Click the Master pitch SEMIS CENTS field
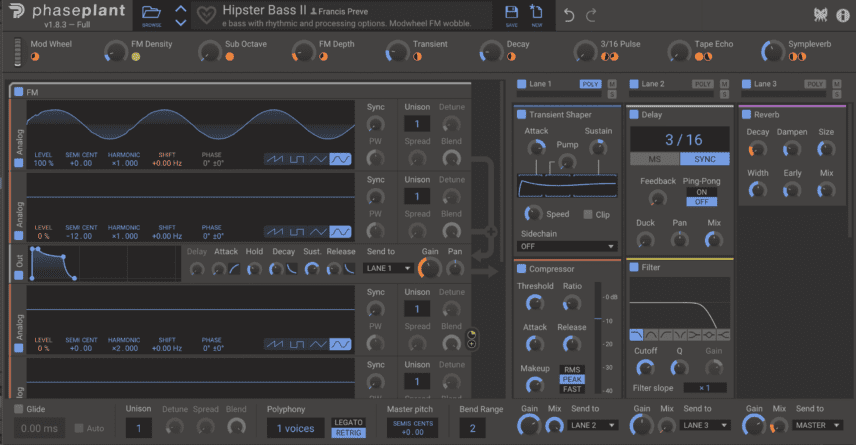 (x=413, y=428)
